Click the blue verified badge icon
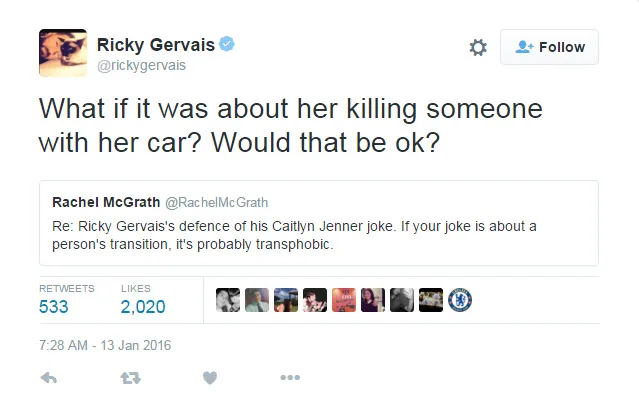 click(x=228, y=45)
